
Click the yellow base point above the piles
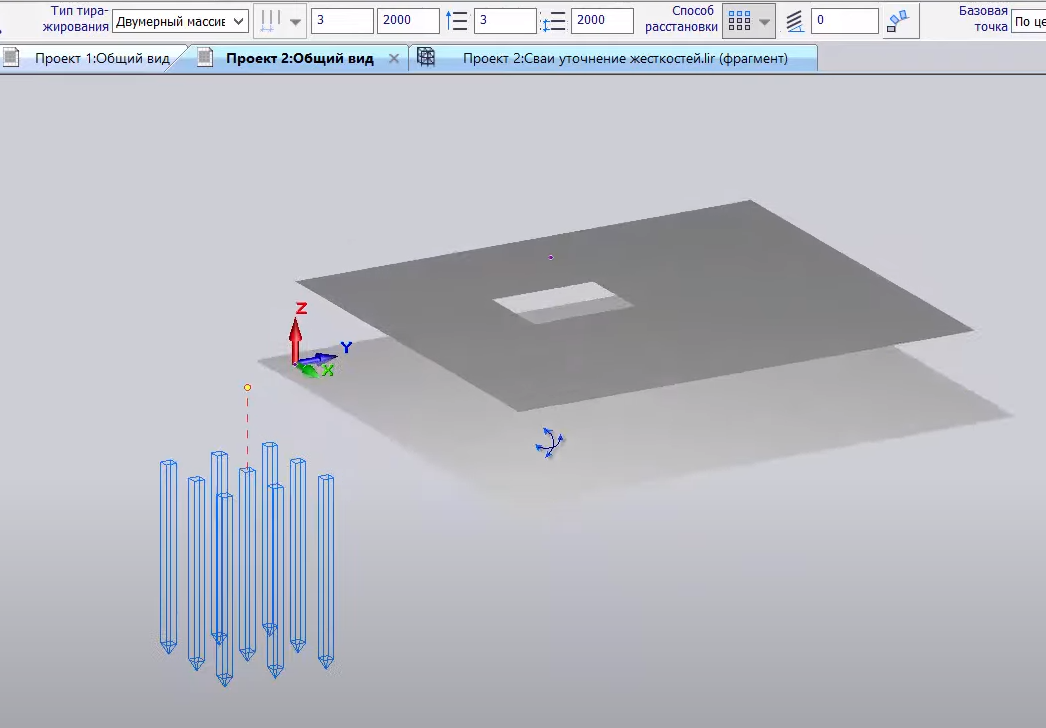point(248,387)
